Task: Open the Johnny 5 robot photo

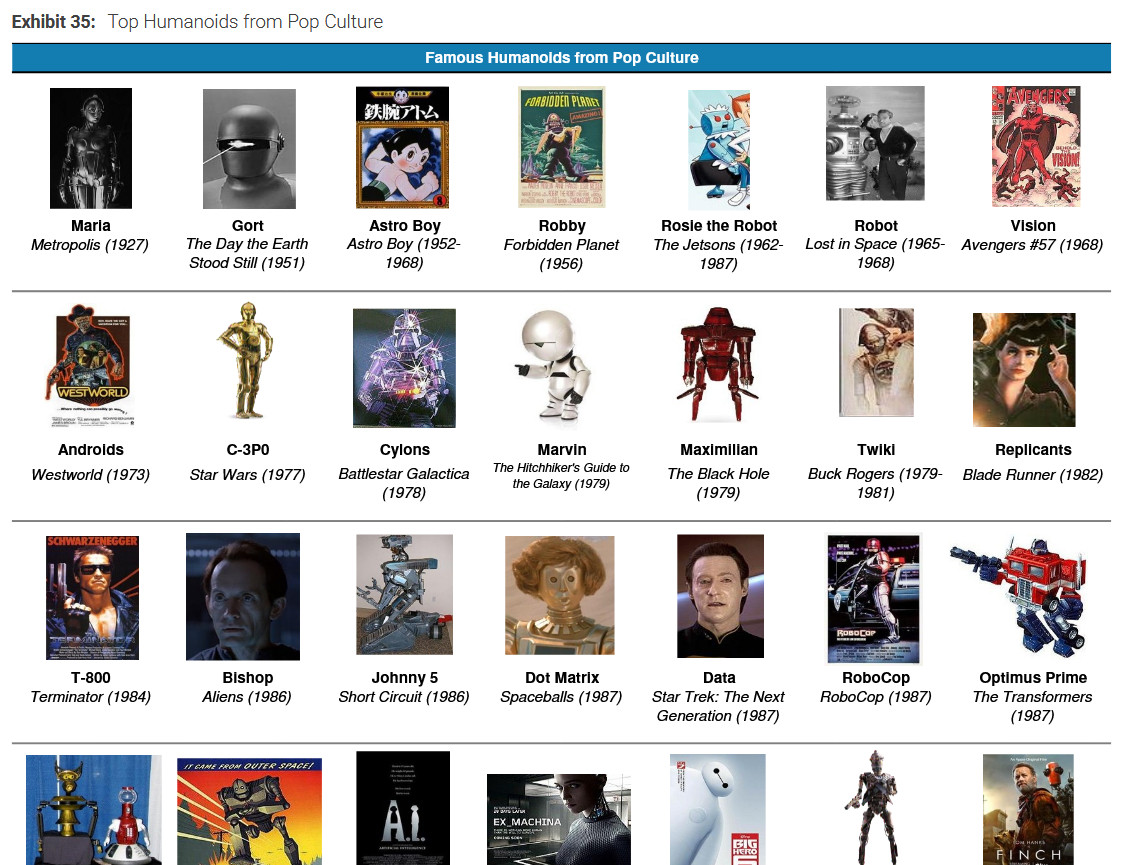Action: pos(404,594)
